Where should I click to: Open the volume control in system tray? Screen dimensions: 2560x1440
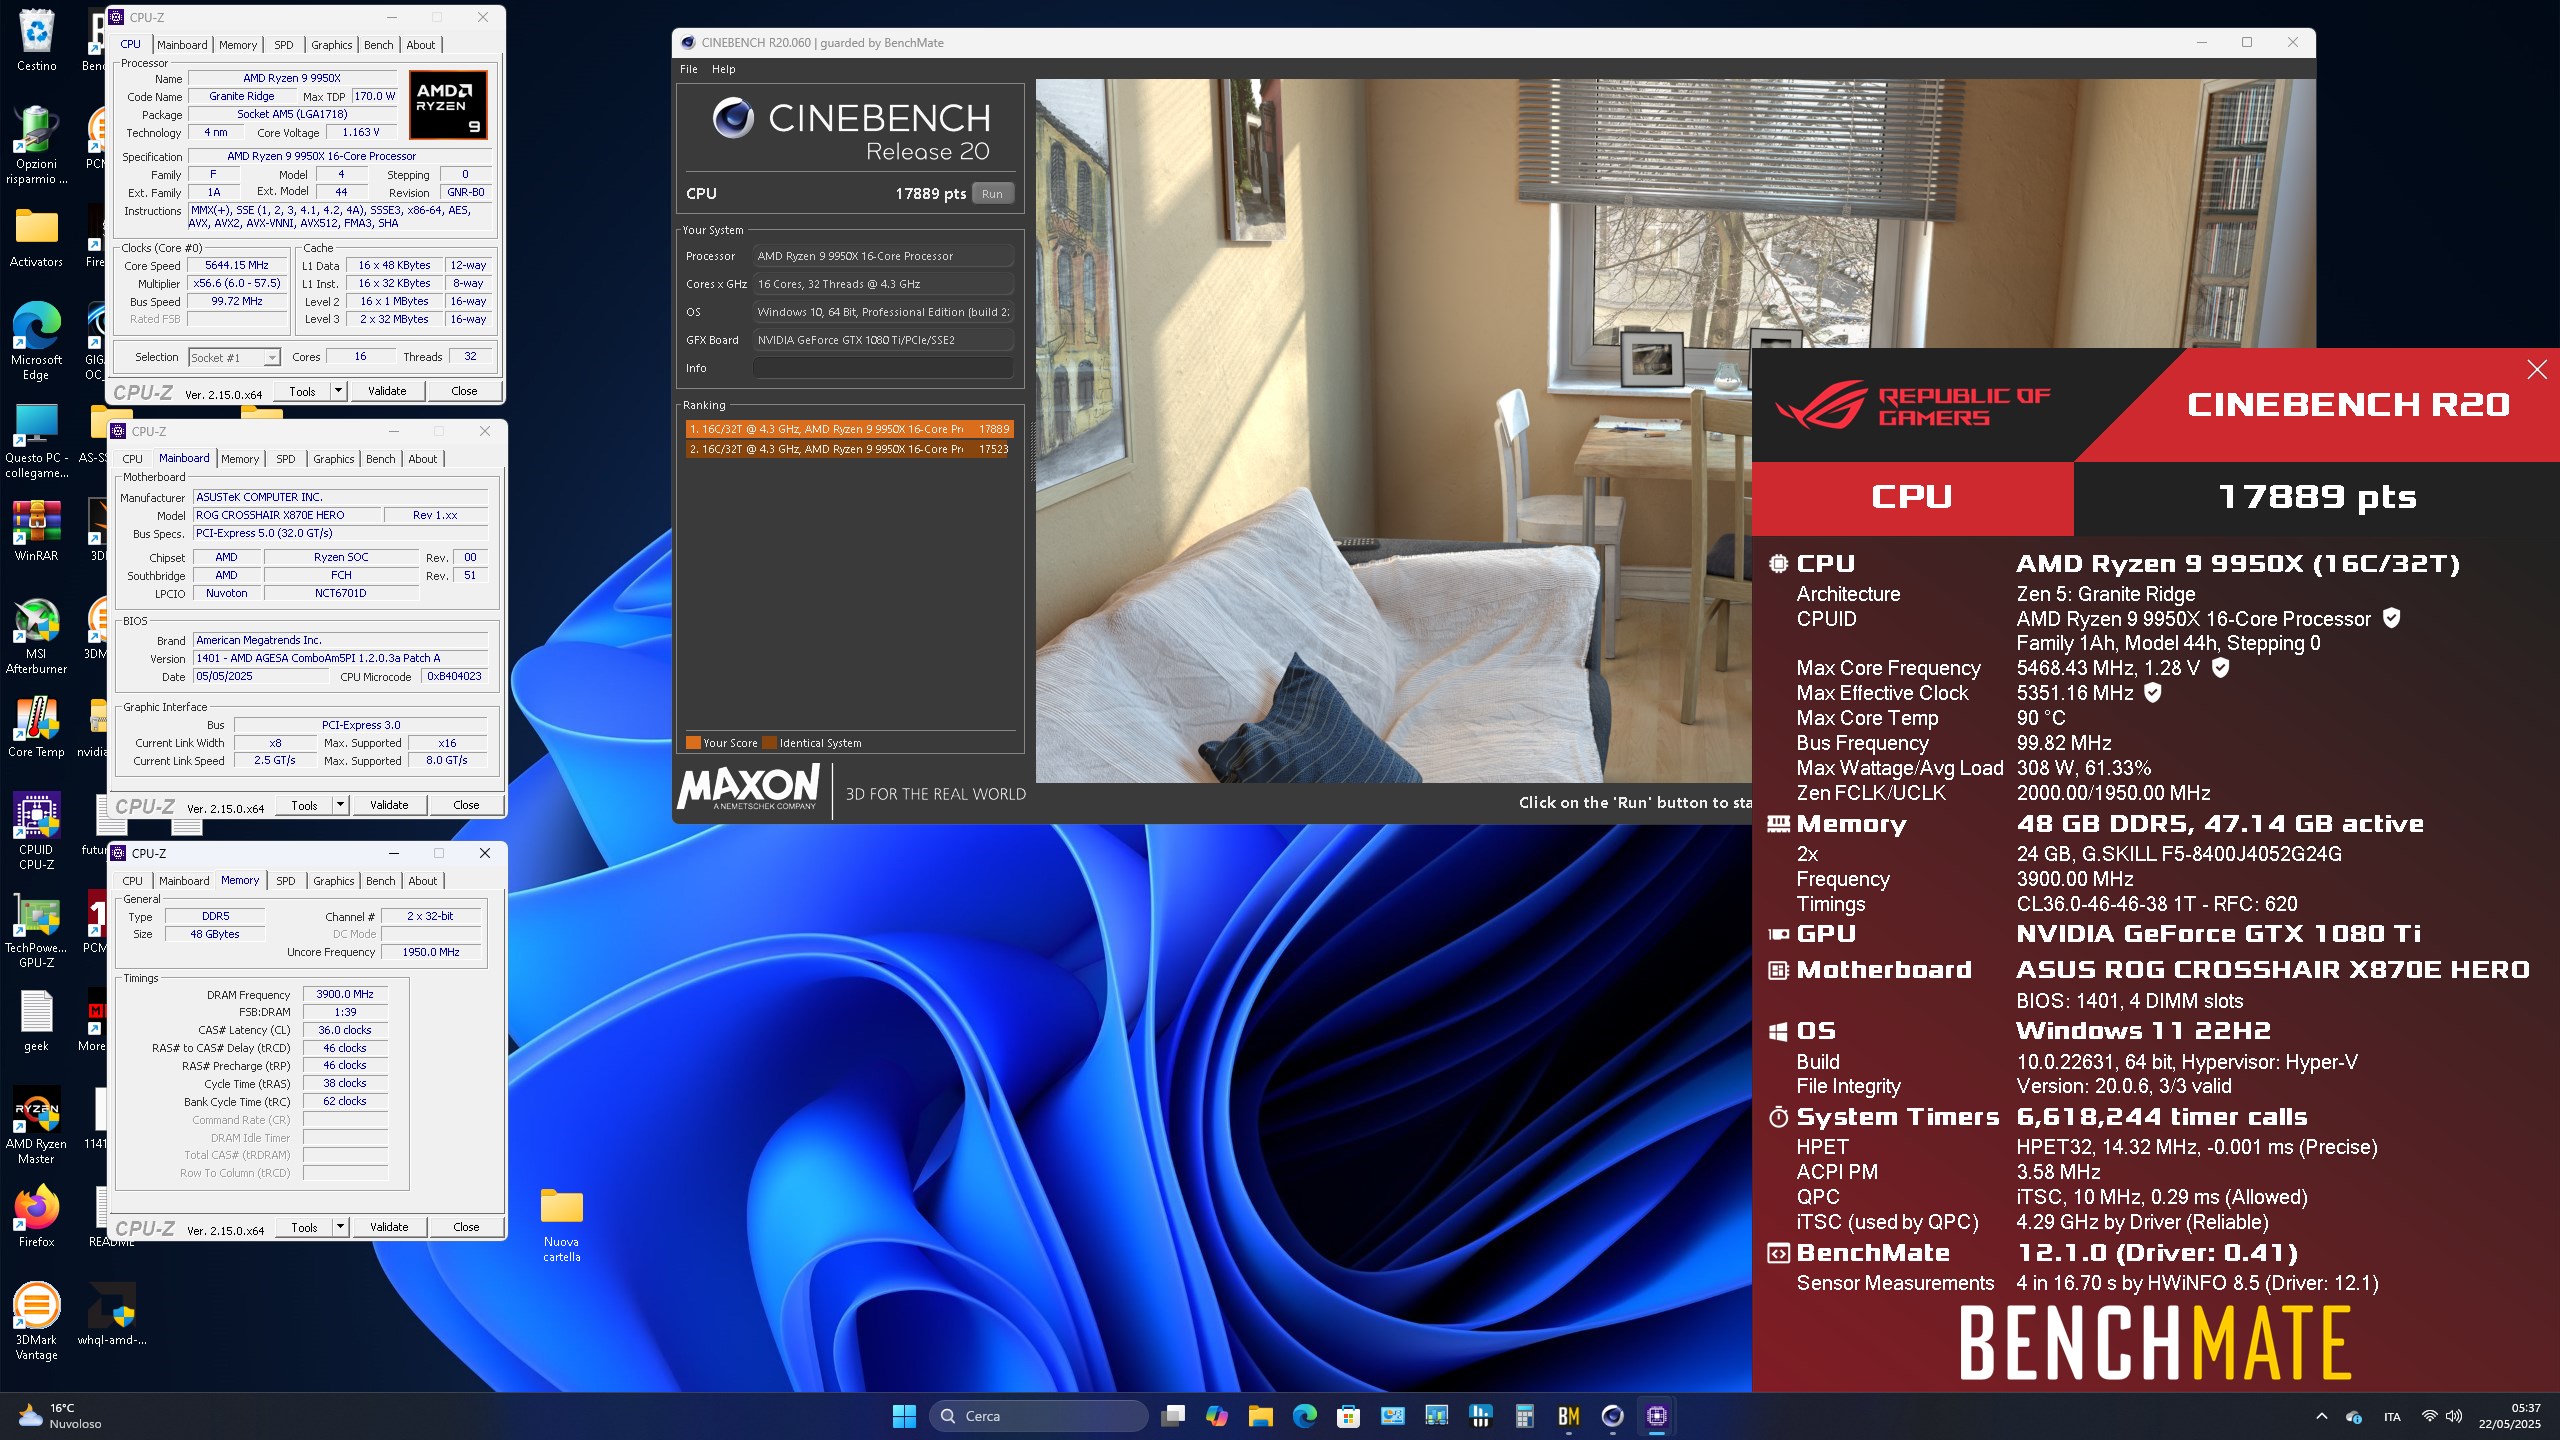[x=2454, y=1416]
